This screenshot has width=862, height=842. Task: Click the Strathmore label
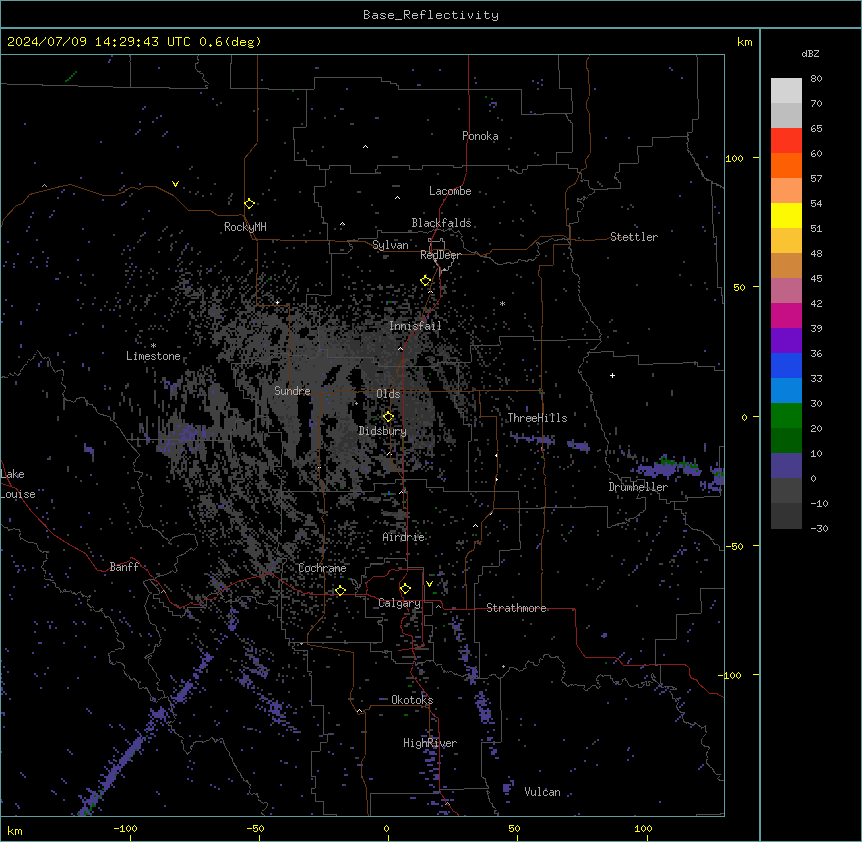[x=516, y=608]
